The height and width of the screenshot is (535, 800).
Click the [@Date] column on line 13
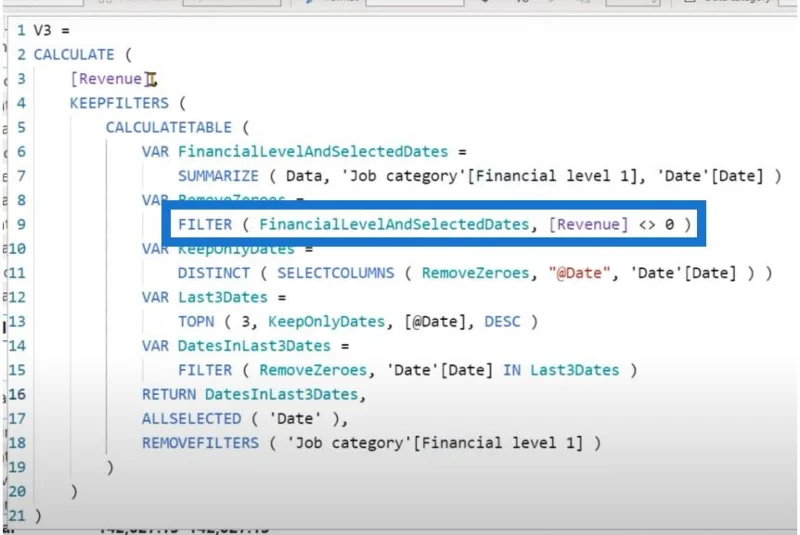tap(435, 322)
